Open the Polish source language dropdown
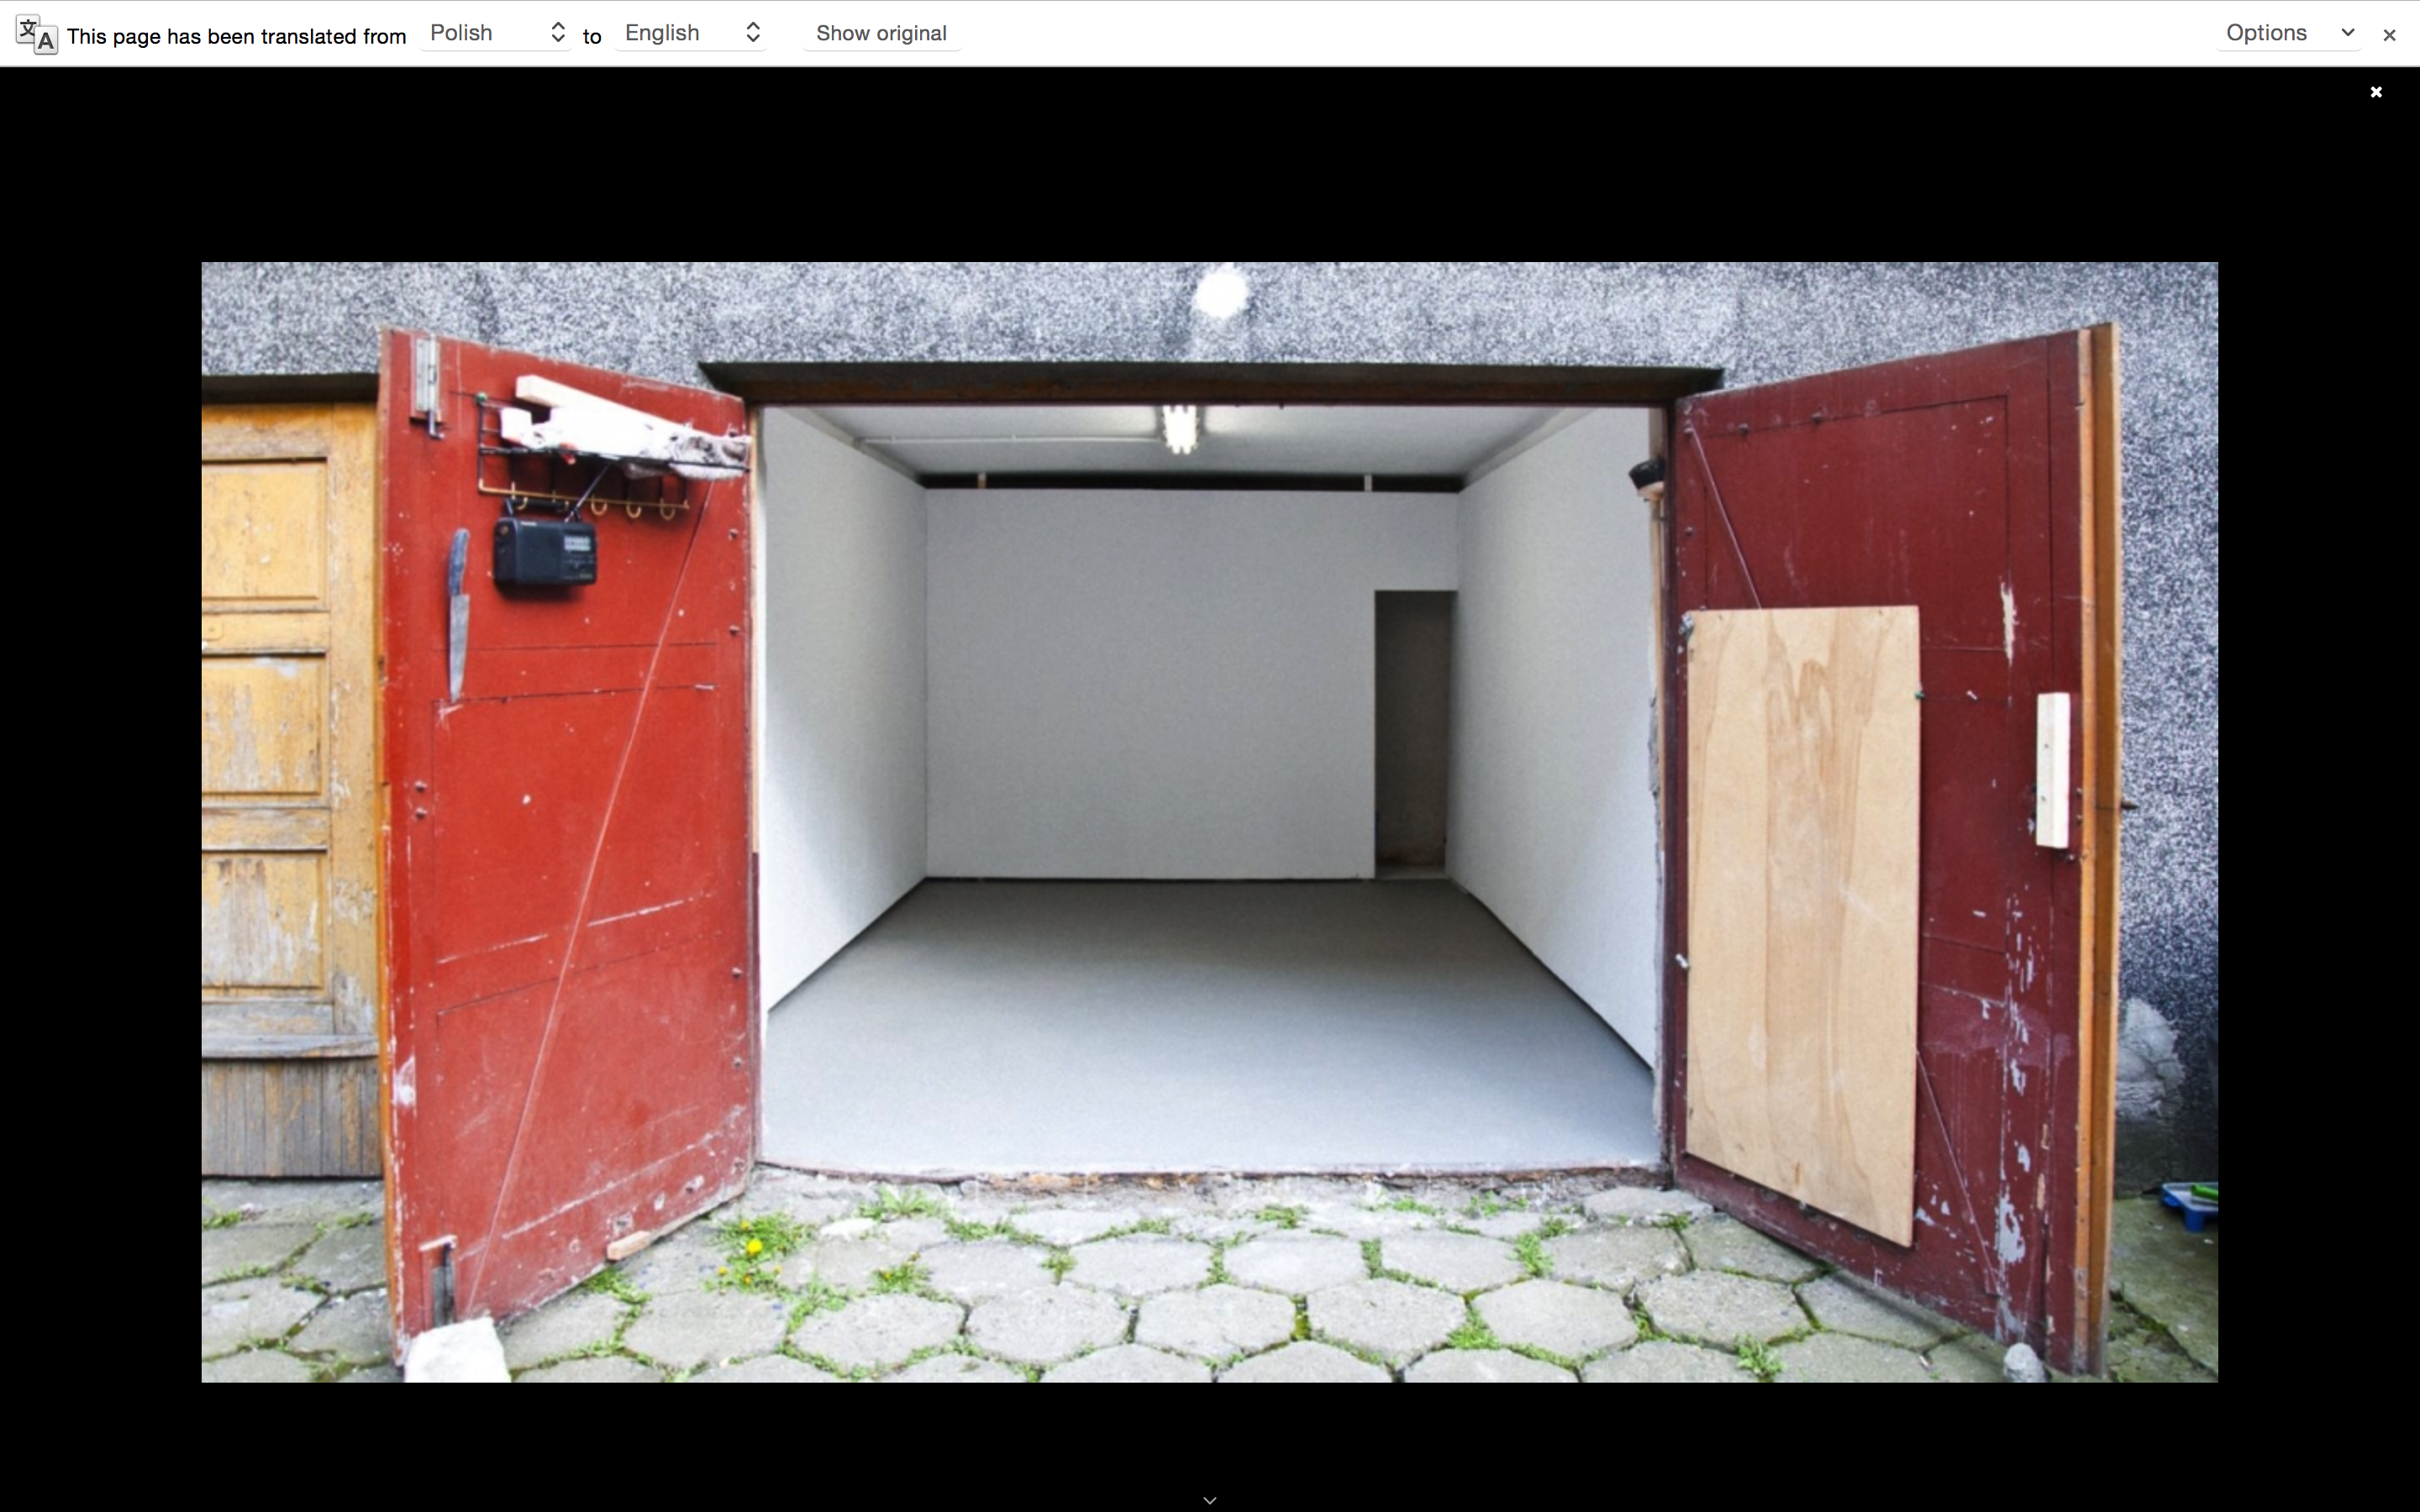 [x=496, y=33]
